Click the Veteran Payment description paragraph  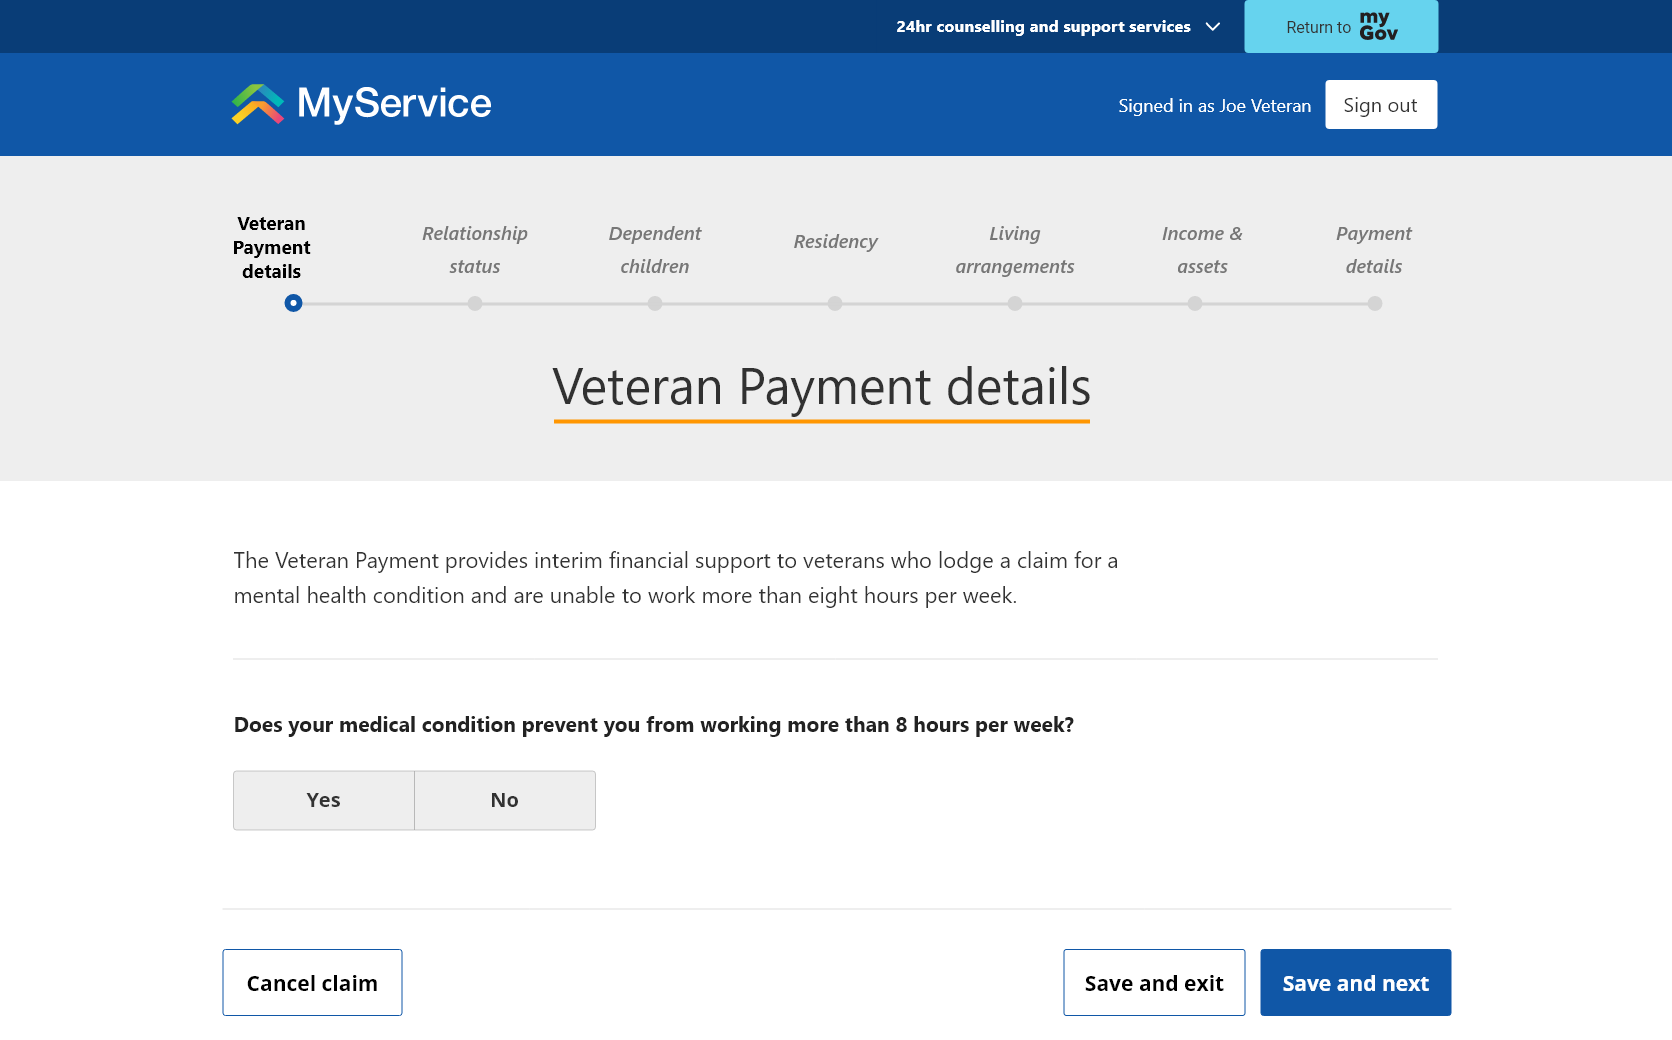click(x=676, y=578)
